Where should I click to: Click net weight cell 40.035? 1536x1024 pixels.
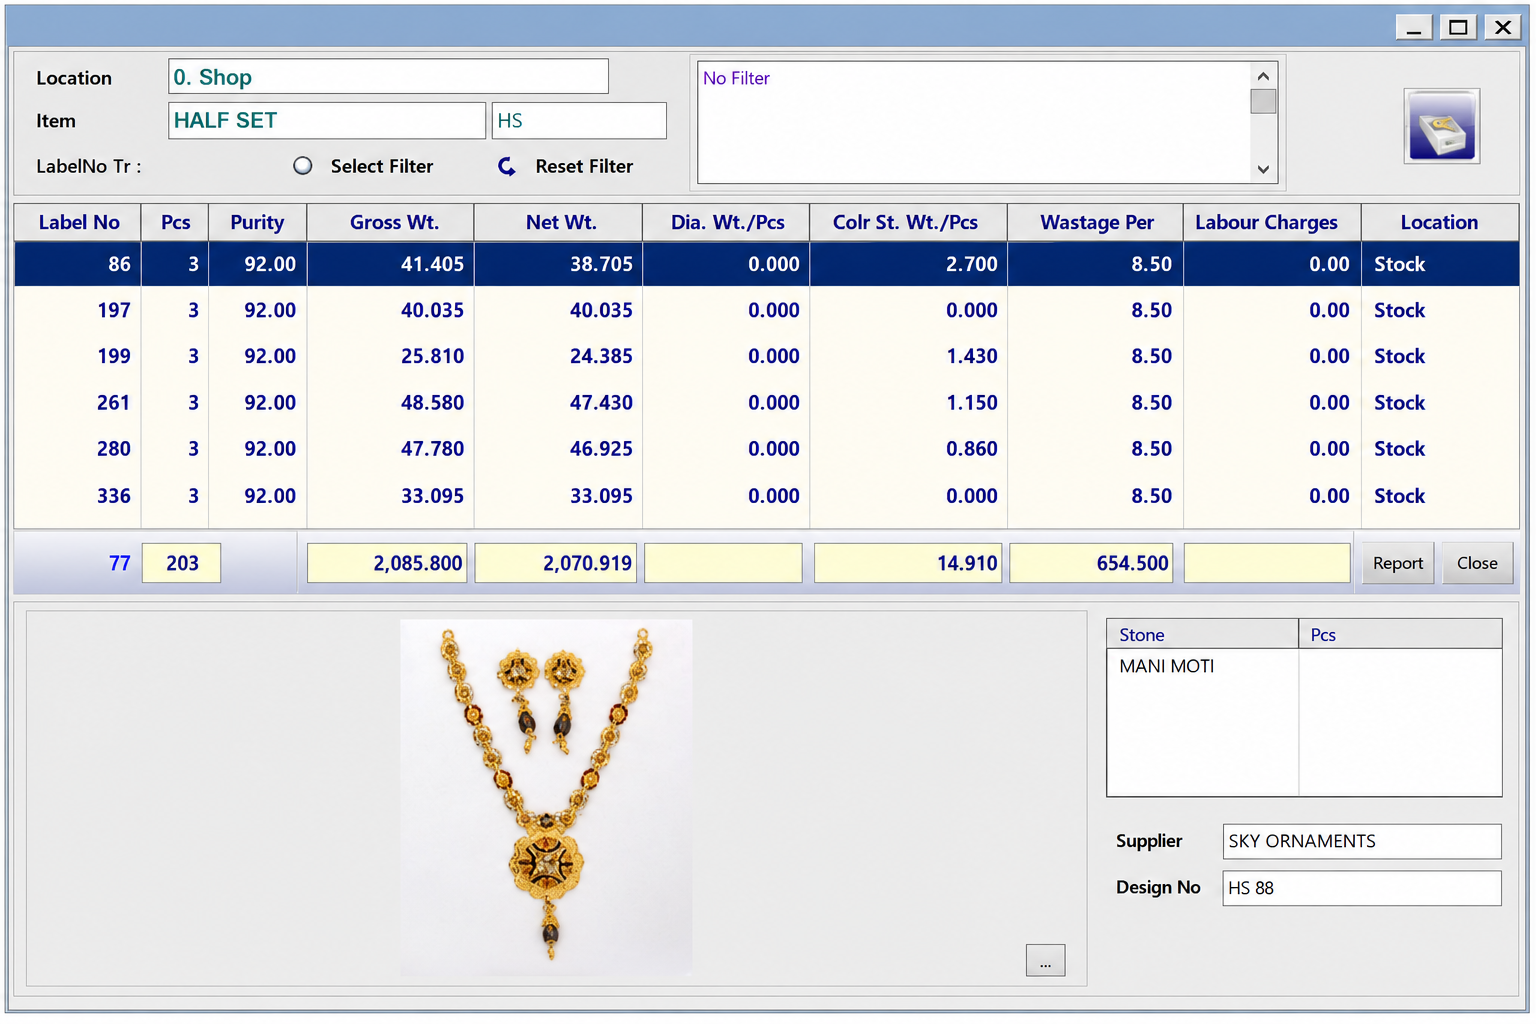[558, 310]
